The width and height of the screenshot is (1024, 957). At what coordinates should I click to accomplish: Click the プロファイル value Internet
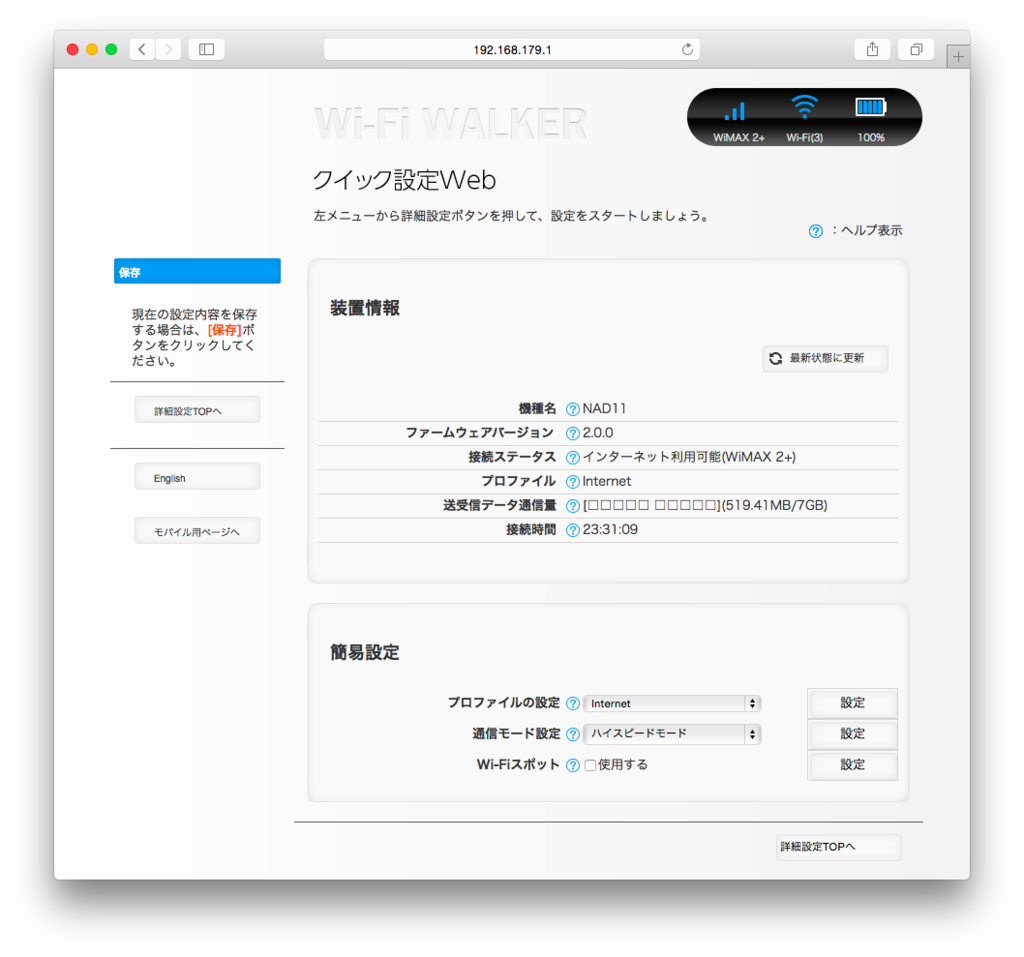(607, 481)
